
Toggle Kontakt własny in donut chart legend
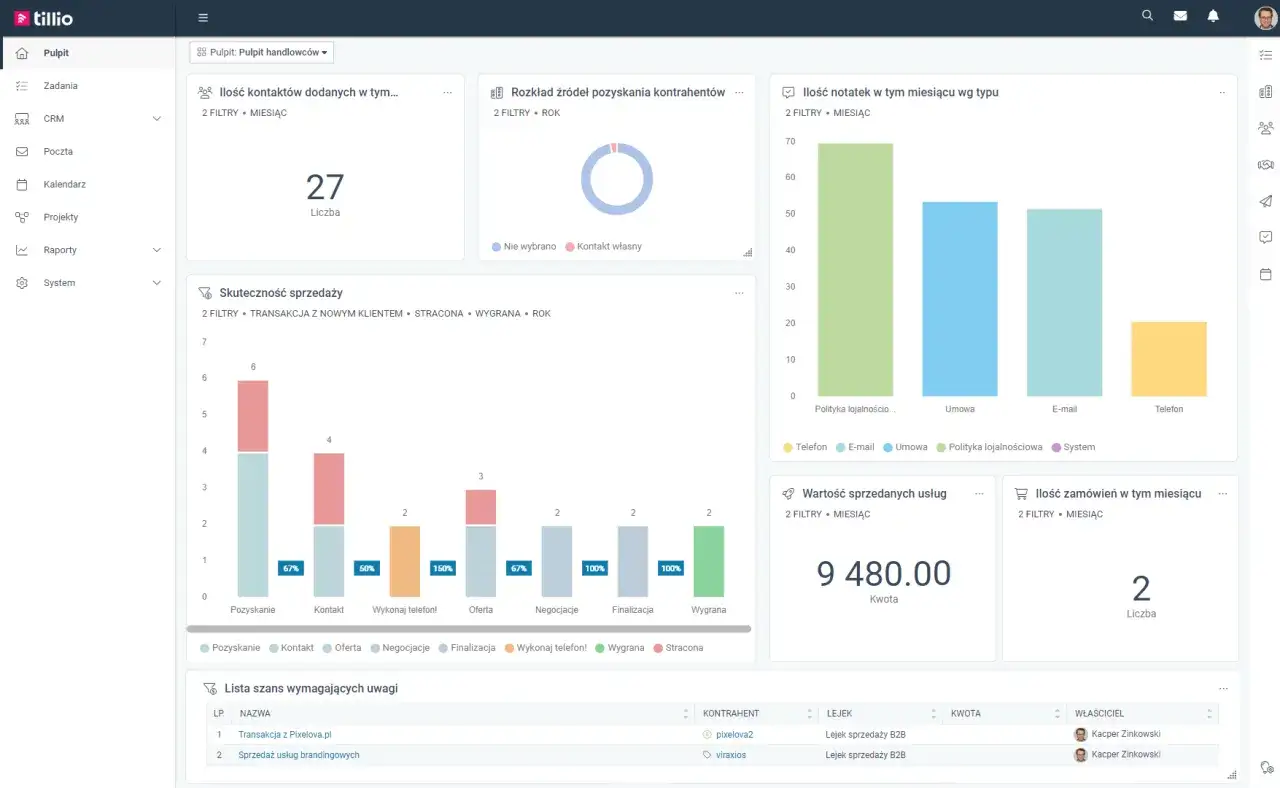click(x=603, y=246)
